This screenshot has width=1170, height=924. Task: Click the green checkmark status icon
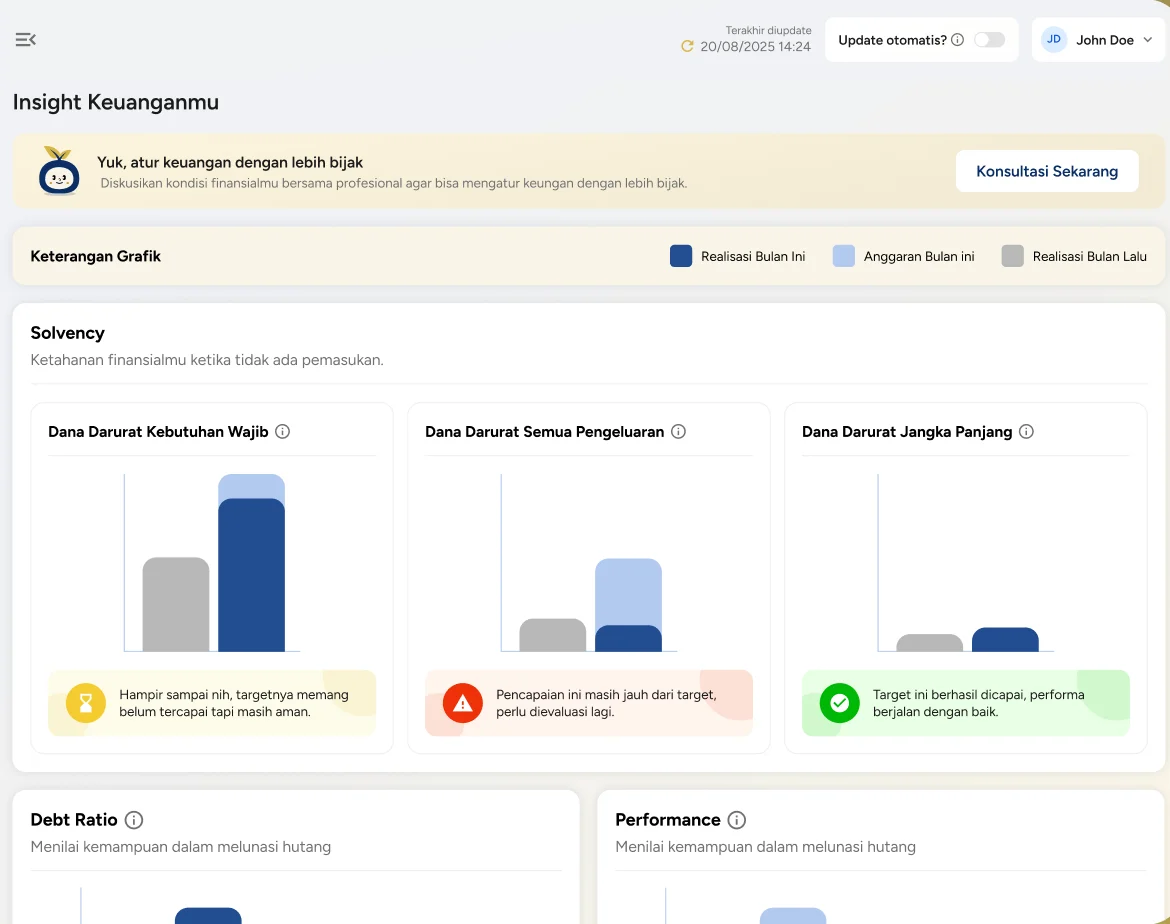pyautogui.click(x=839, y=703)
